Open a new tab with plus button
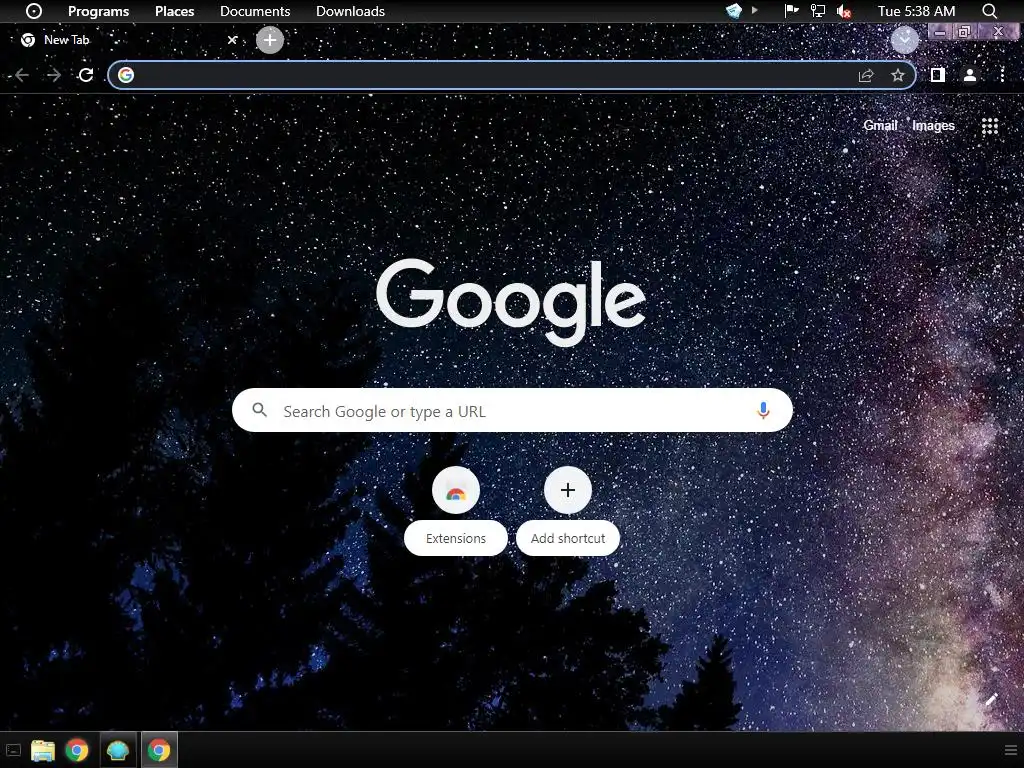 pyautogui.click(x=270, y=40)
